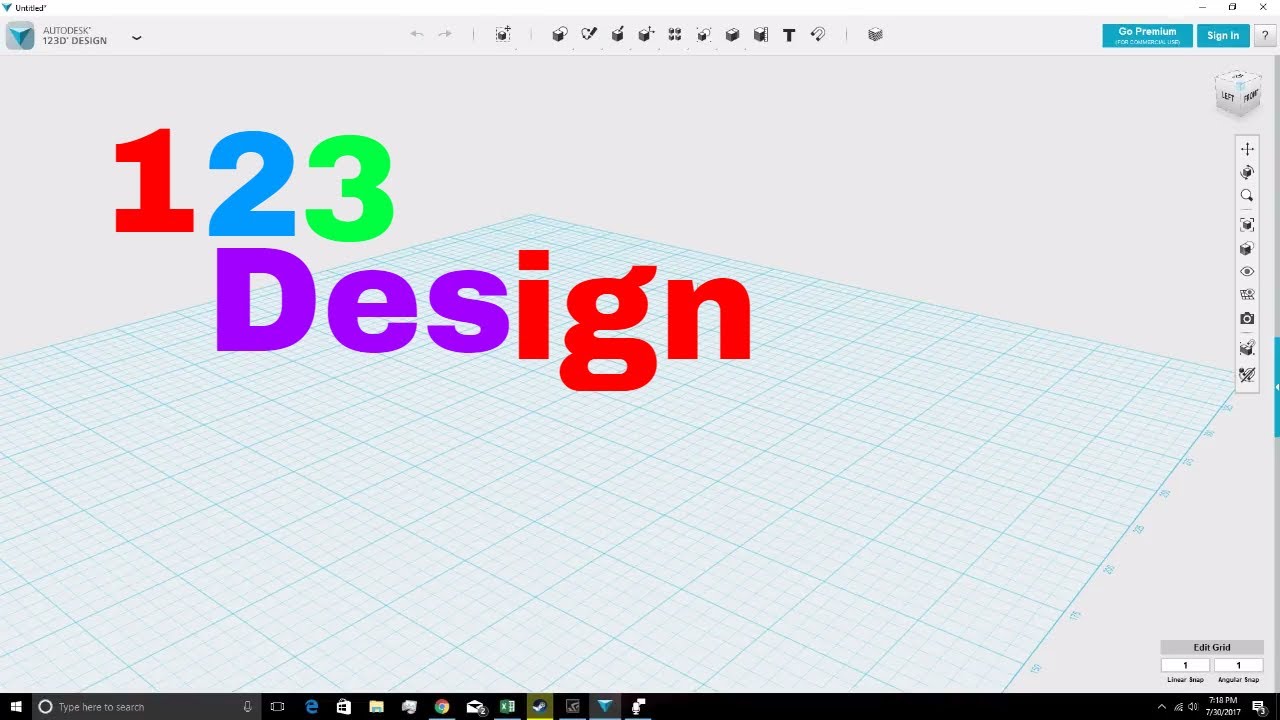
Task: Toggle the Snap magnet tool
Action: 818,34
